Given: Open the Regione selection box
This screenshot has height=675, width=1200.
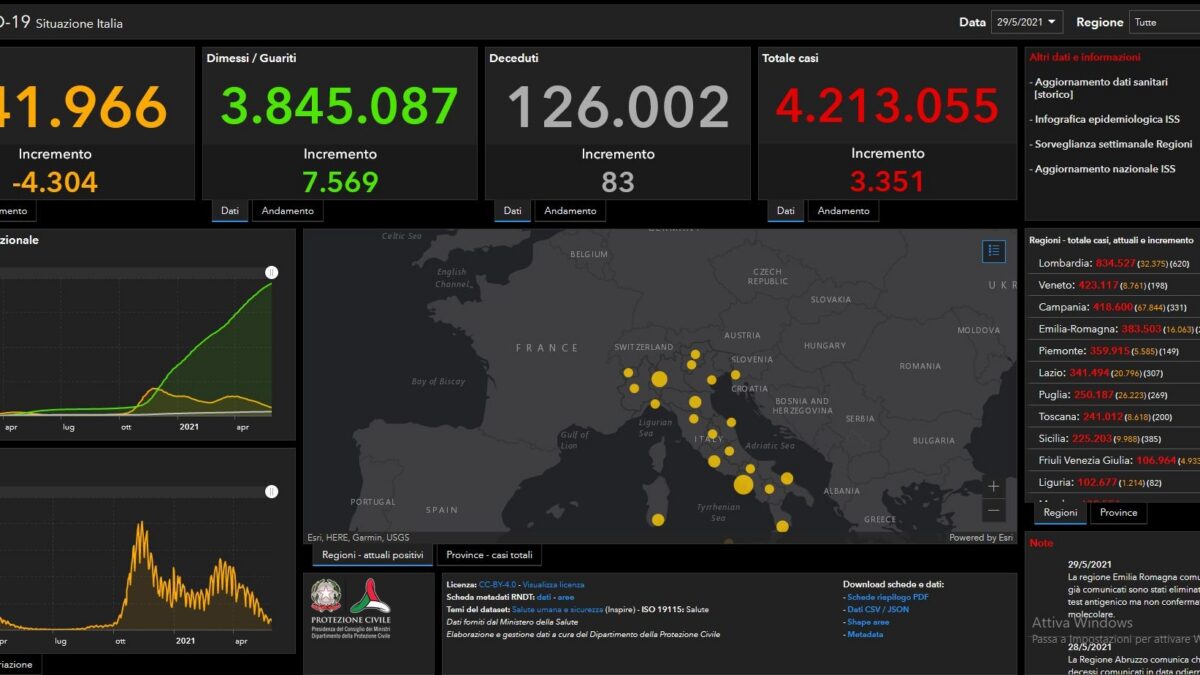Looking at the screenshot, I should tap(1164, 21).
